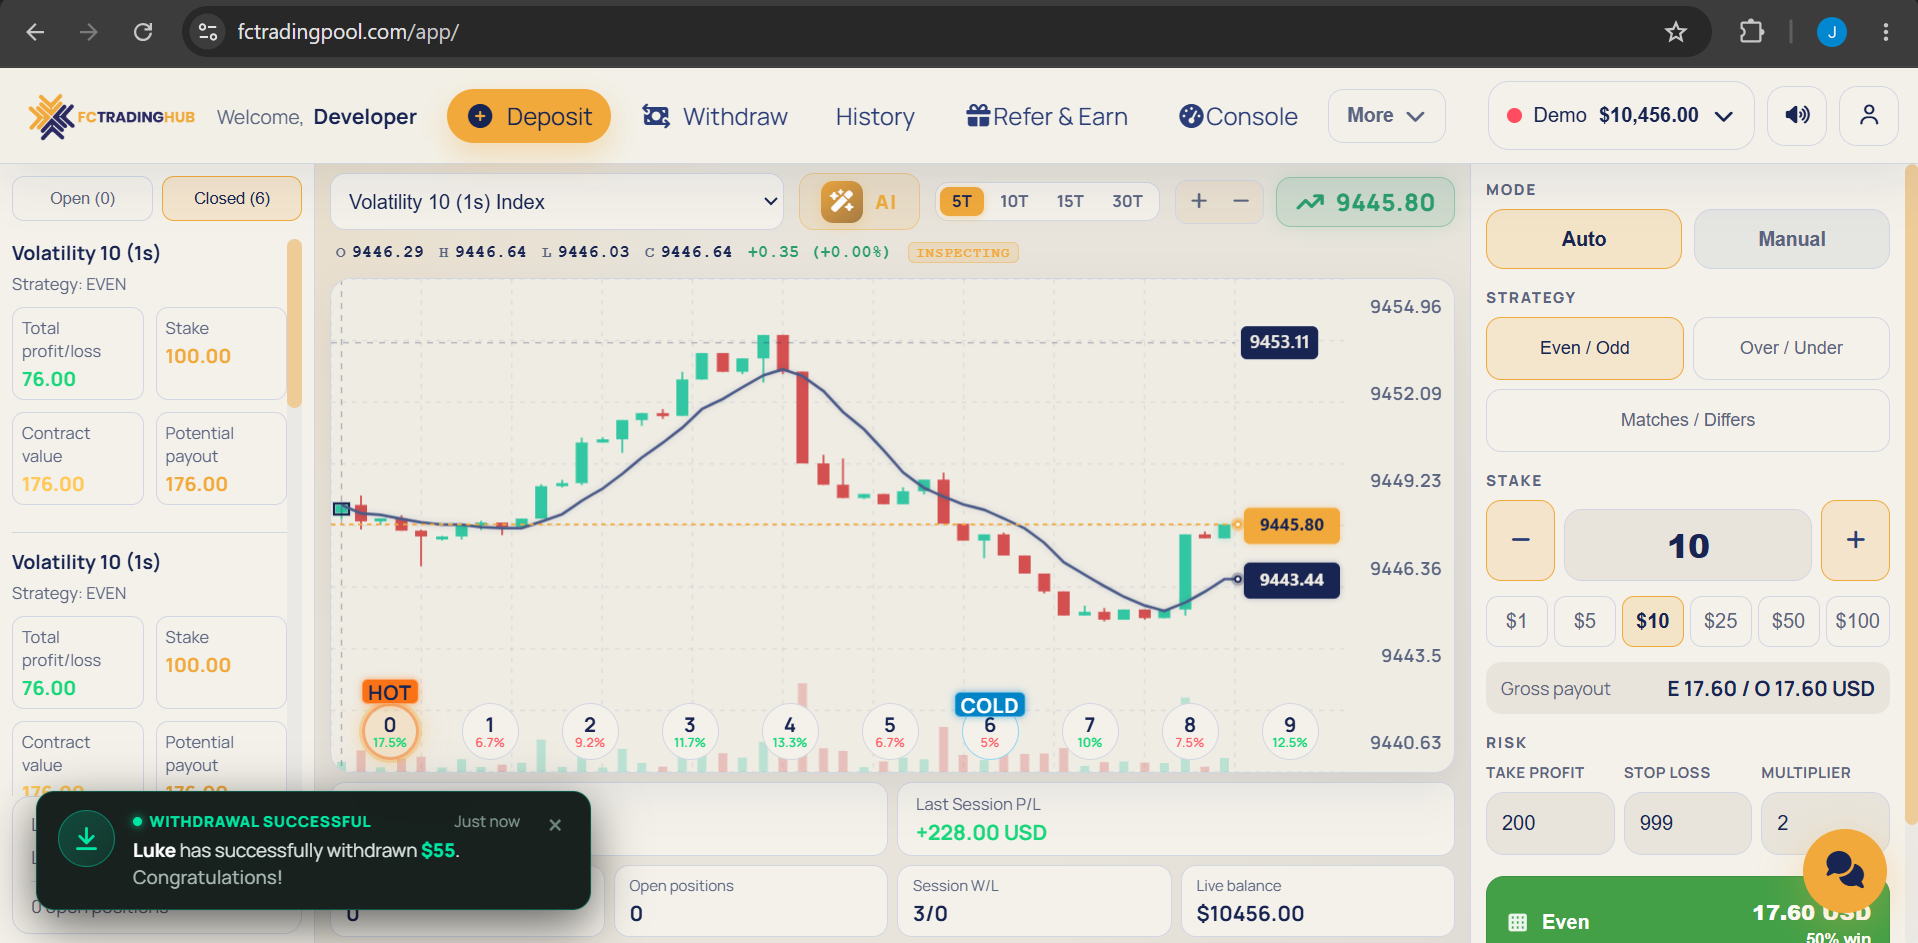Select Matches / Differs strategy

1688,420
